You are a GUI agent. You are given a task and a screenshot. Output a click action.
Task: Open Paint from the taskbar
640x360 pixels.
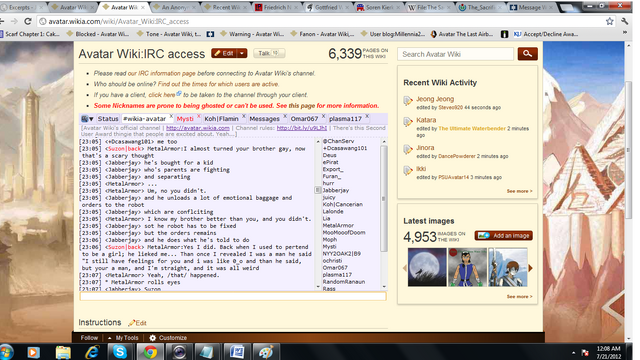(266, 352)
